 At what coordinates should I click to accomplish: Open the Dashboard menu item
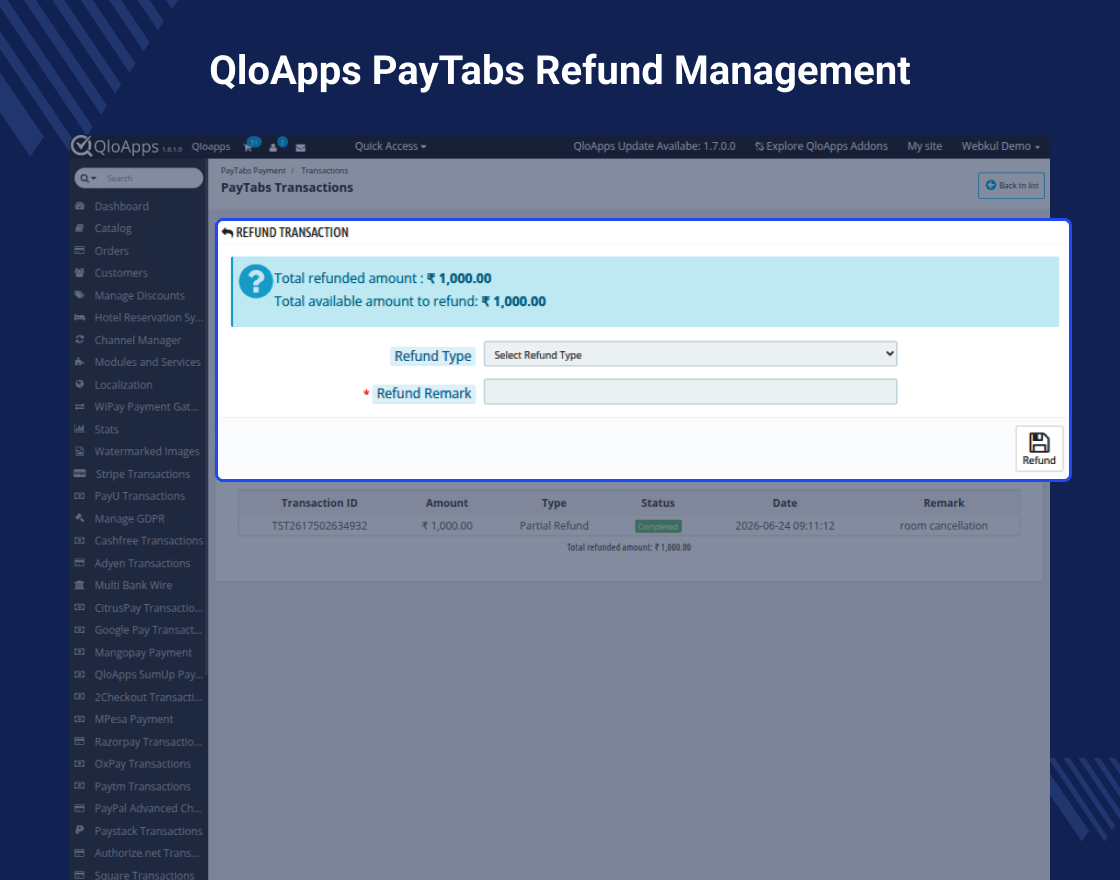[x=121, y=206]
